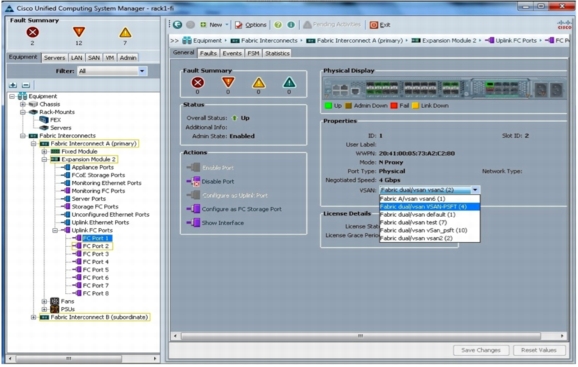Select FC Port 8 in tree
578x367 pixels.
click(95, 293)
